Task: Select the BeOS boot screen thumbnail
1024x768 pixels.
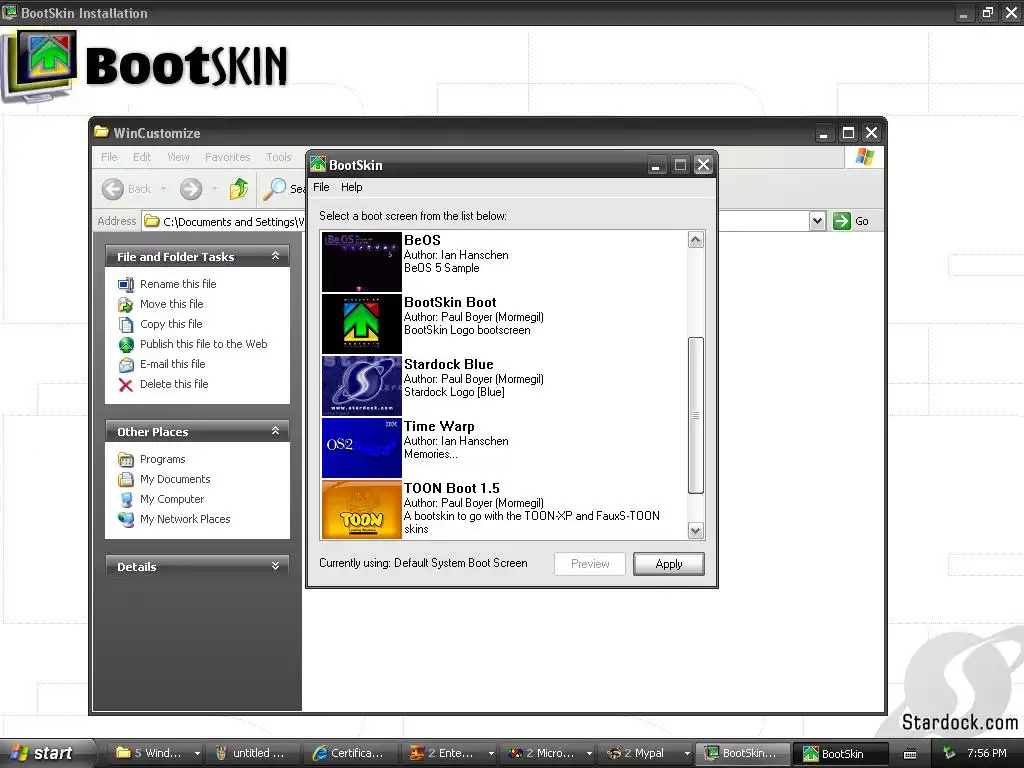Action: 361,262
